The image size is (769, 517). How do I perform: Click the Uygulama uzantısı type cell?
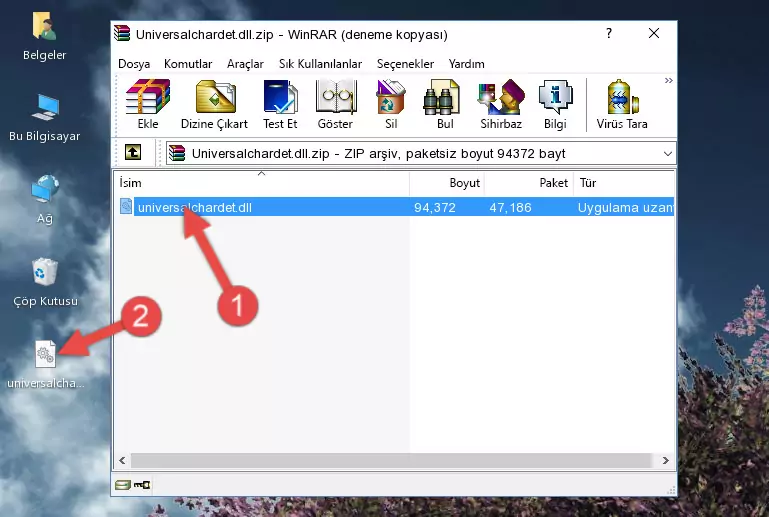625,207
